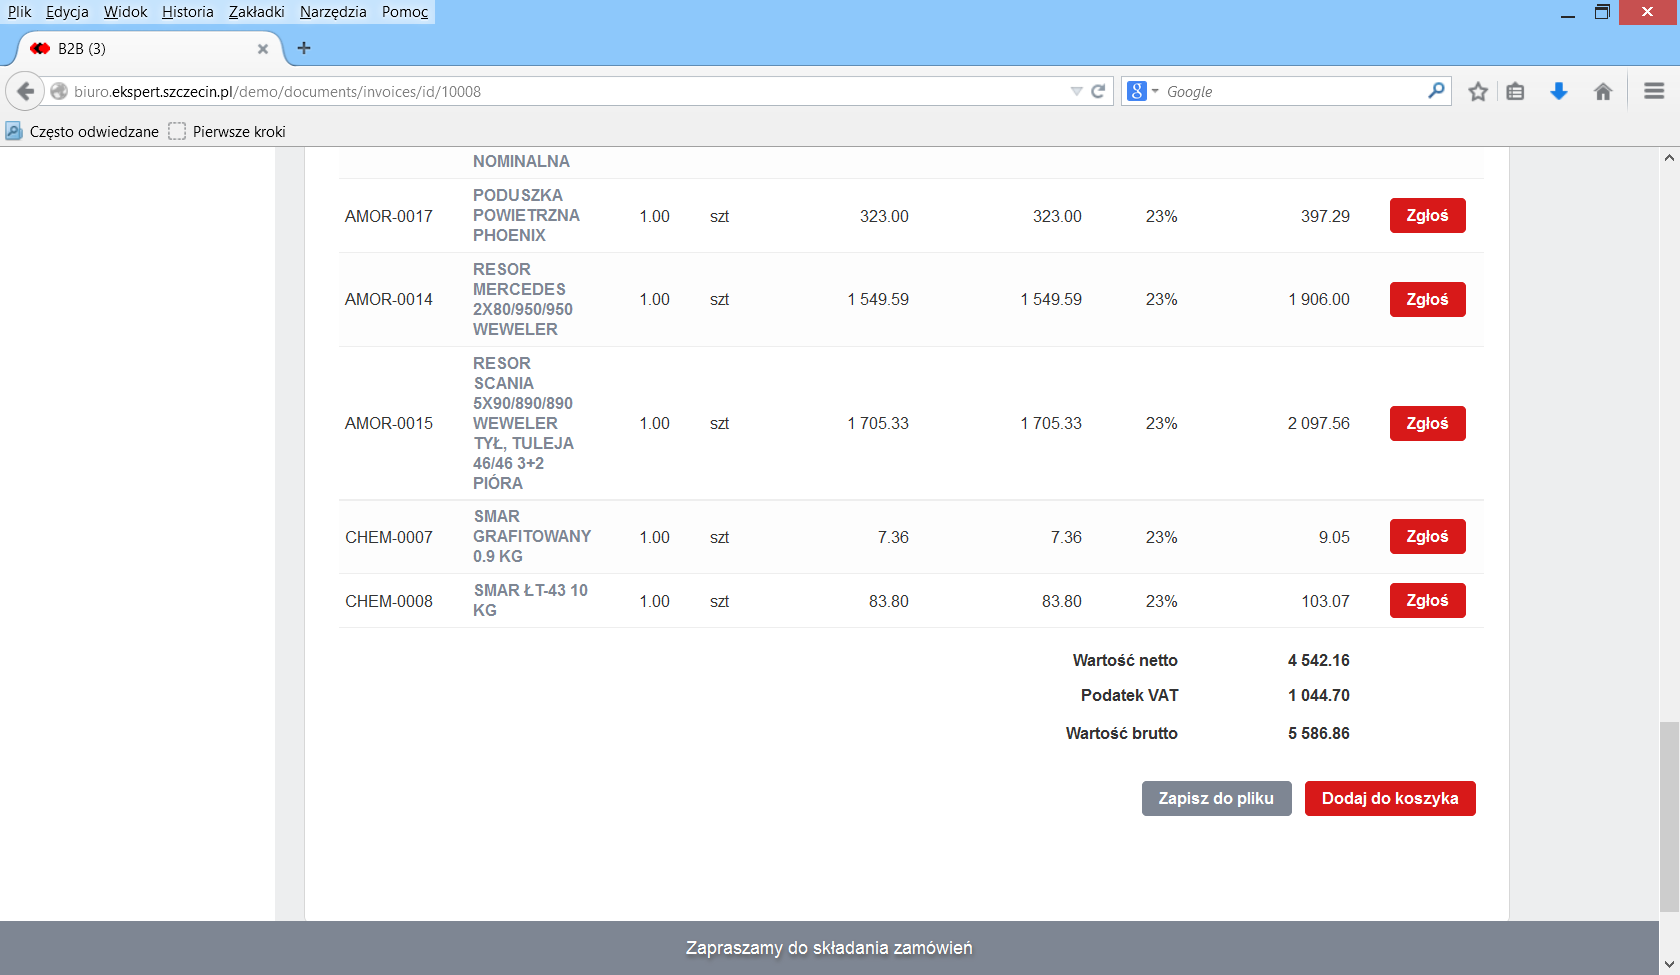This screenshot has height=975, width=1680.
Task: Open downloads arrow icon
Action: [1558, 92]
